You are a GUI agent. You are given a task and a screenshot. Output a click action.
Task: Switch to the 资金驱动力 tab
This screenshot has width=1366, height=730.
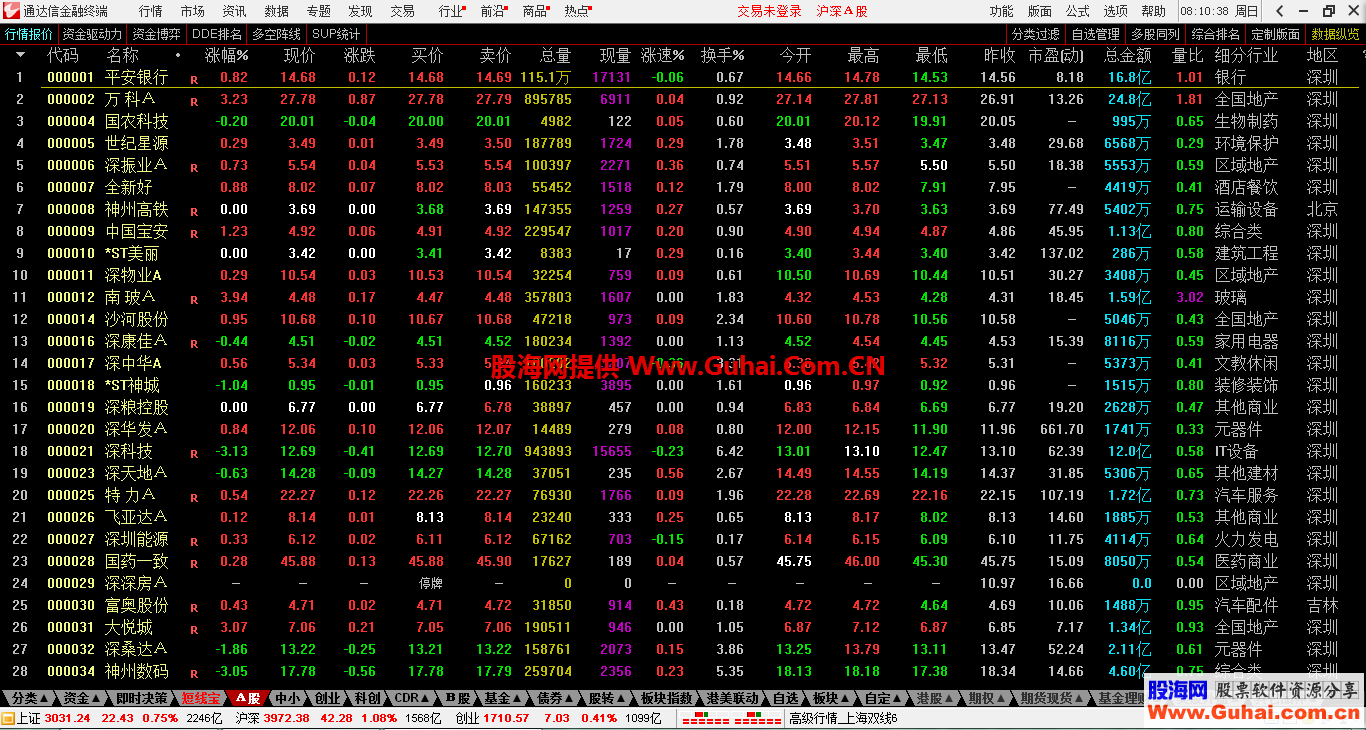[x=92, y=34]
